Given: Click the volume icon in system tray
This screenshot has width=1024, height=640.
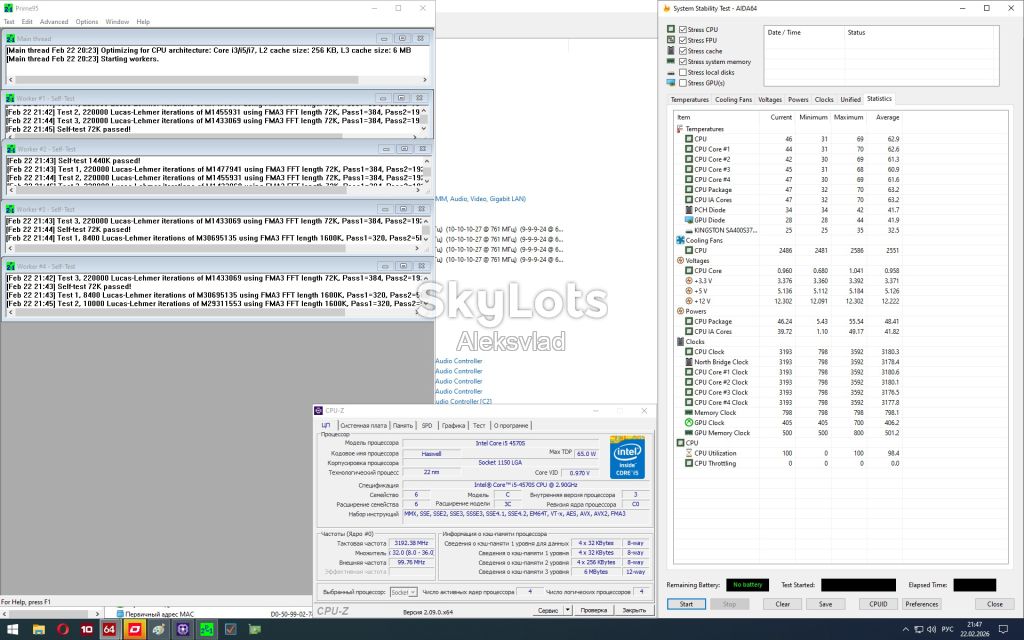Looking at the screenshot, I should coord(931,630).
